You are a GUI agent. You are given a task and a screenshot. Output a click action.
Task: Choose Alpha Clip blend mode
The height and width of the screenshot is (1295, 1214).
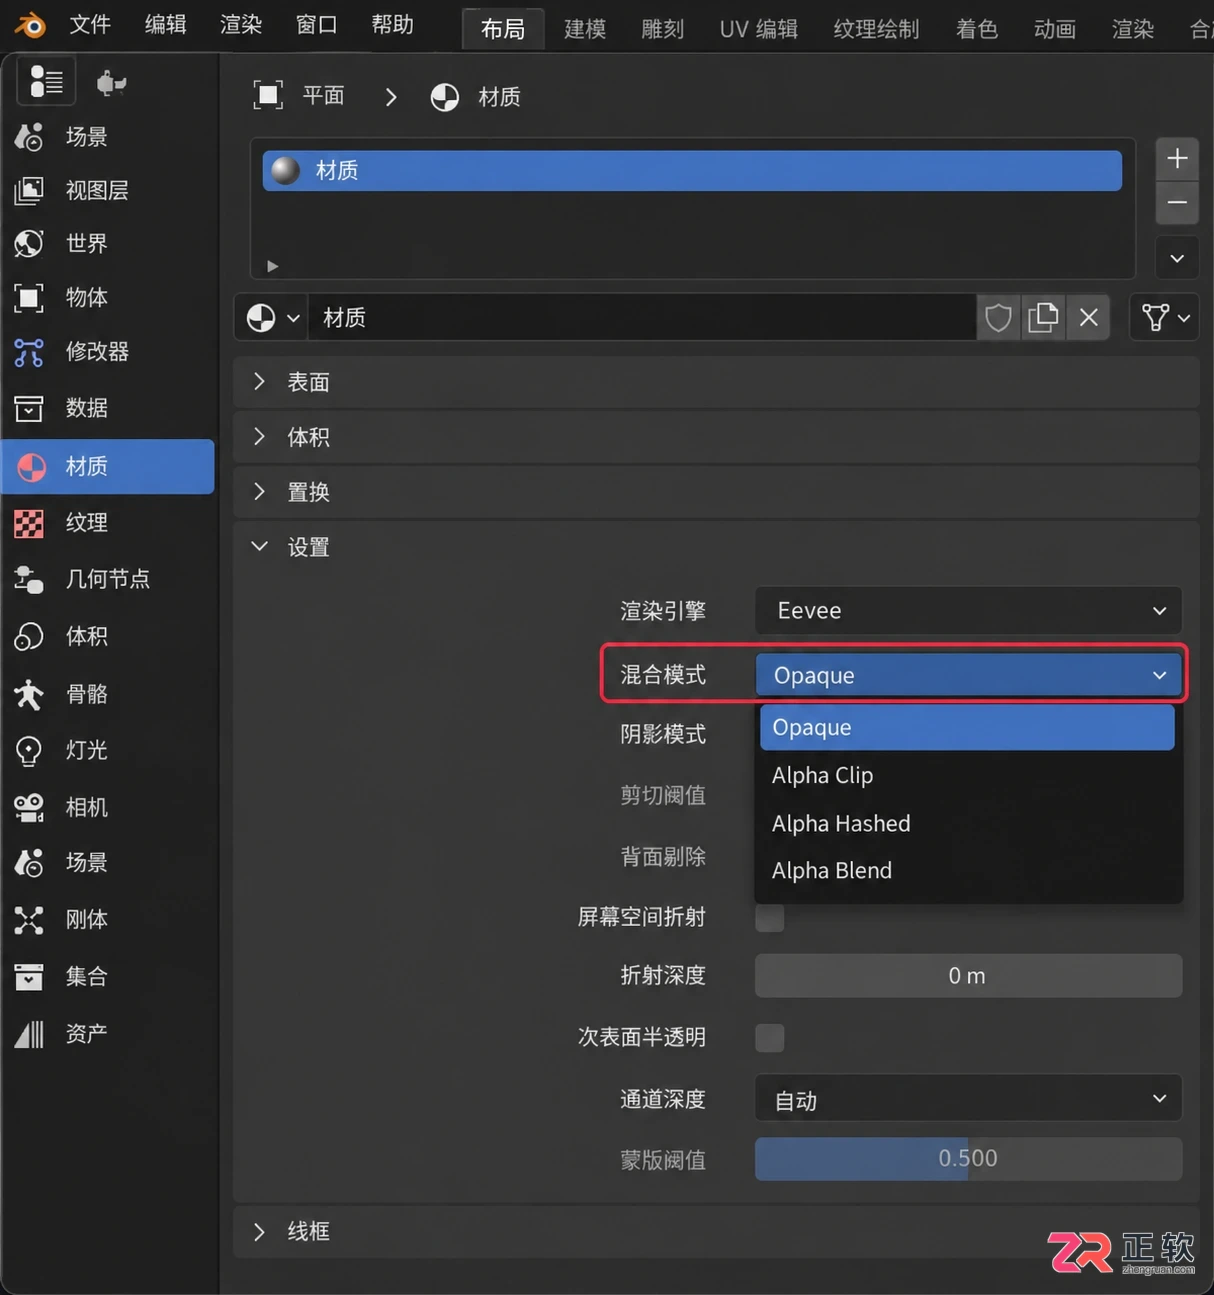point(967,775)
